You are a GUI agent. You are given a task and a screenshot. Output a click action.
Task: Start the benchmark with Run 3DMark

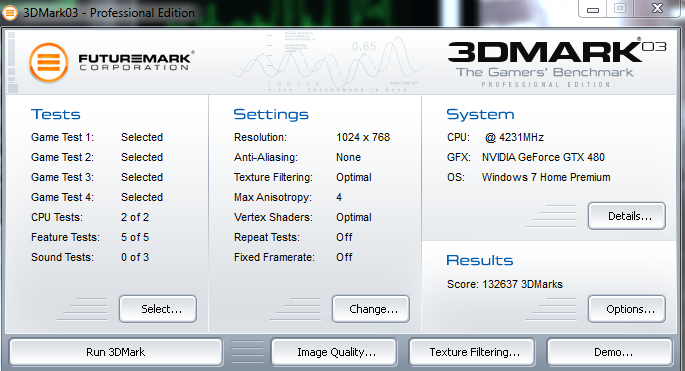tap(116, 352)
